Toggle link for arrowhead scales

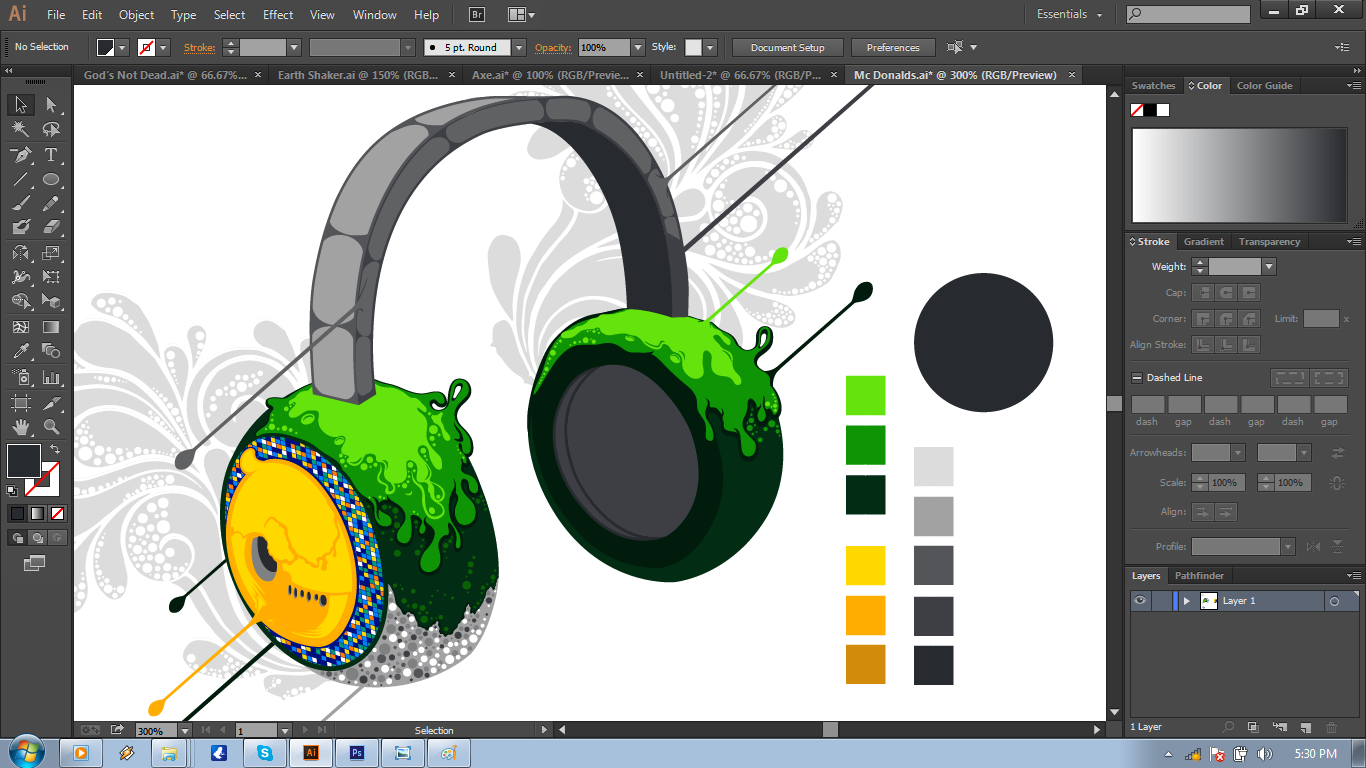tap(1337, 483)
